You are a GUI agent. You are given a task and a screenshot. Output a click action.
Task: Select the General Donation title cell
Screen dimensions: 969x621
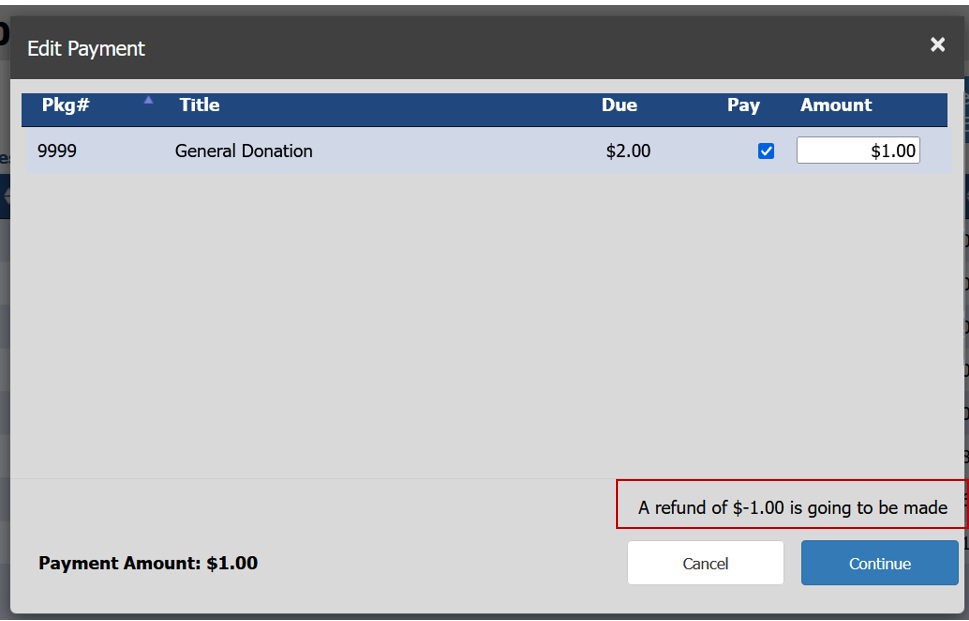click(x=244, y=151)
